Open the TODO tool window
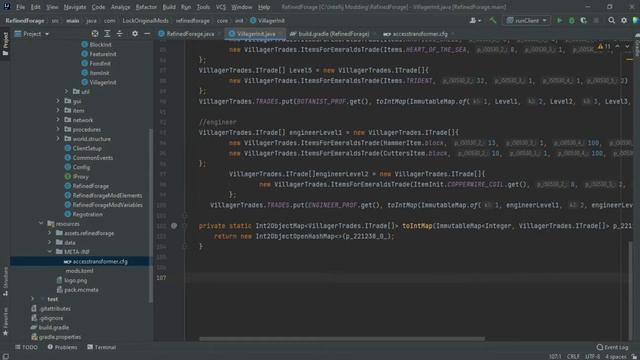The image size is (640, 360). click(27, 347)
